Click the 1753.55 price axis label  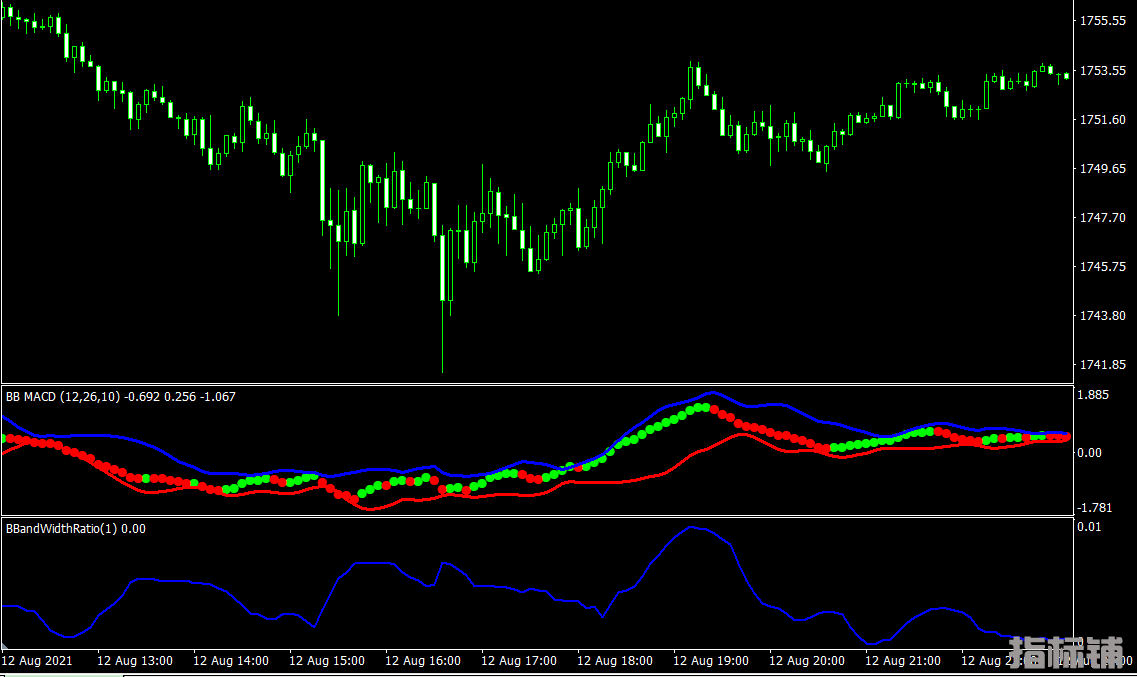[x=1104, y=70]
